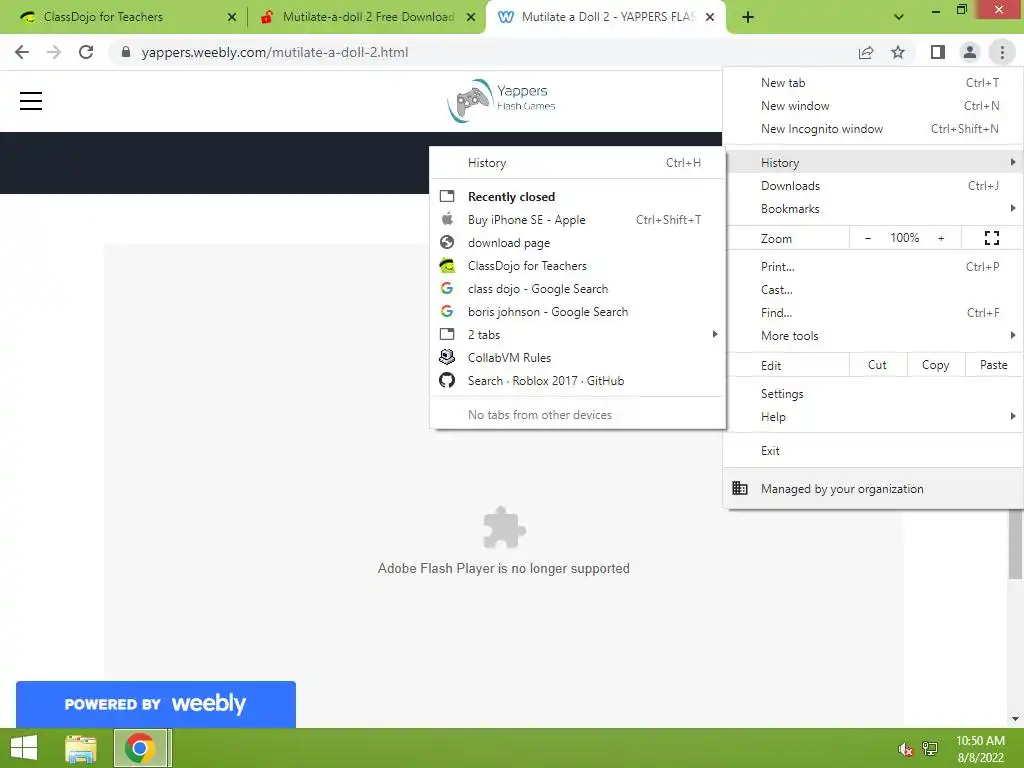Open File Explorer from the taskbar
Viewport: 1024px width, 768px height.
pos(81,748)
